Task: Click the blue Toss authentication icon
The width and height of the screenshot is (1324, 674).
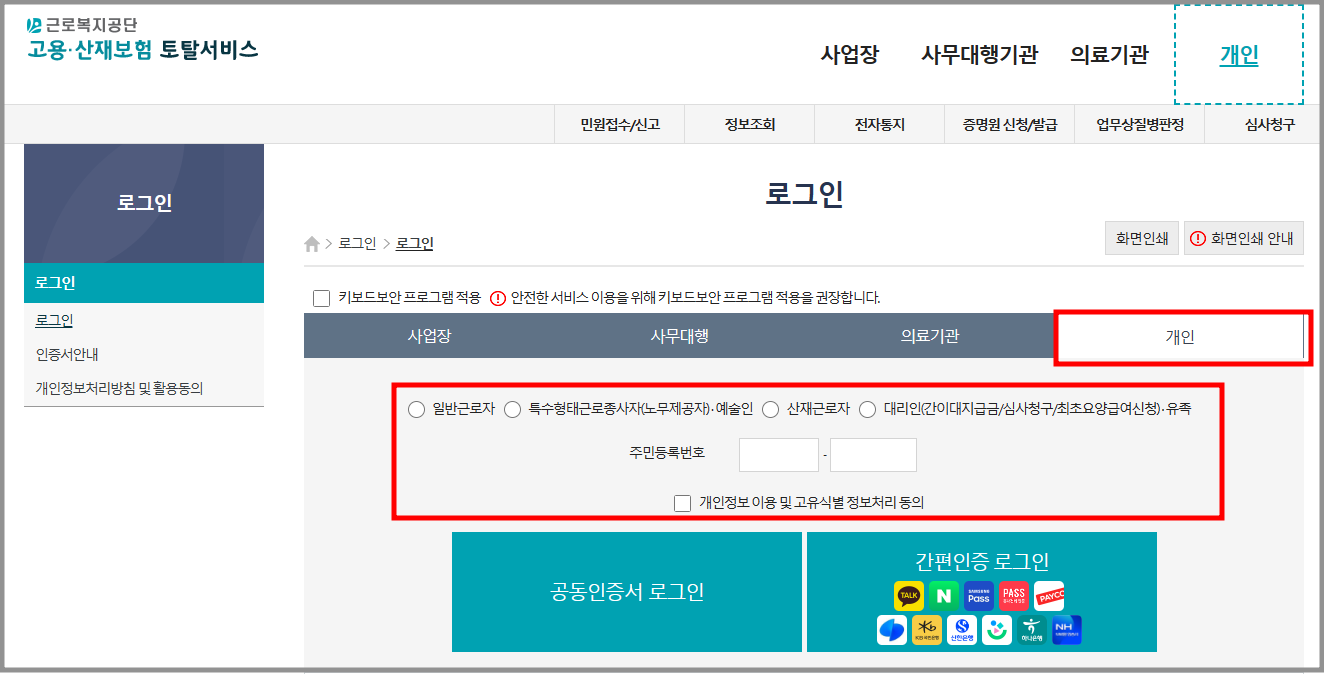Action: pos(892,630)
